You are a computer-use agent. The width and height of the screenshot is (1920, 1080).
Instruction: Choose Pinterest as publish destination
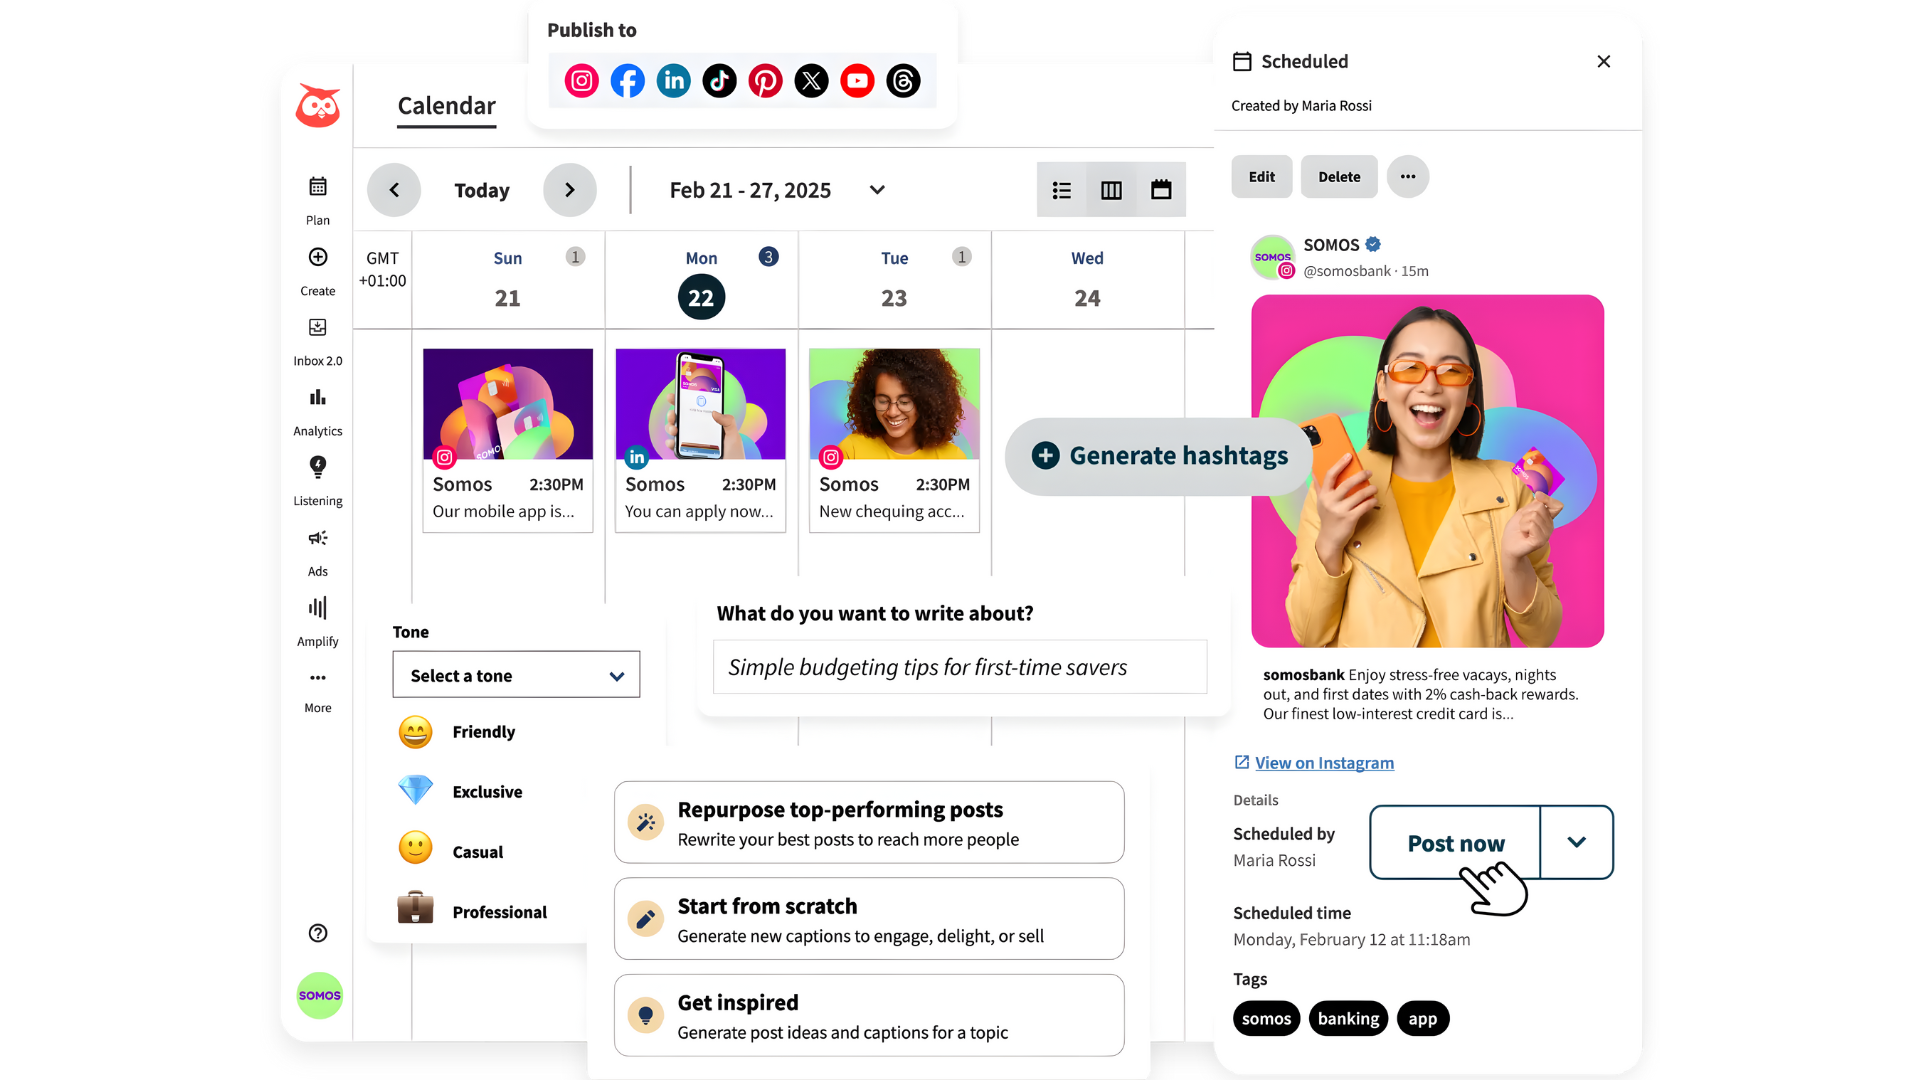pos(765,81)
